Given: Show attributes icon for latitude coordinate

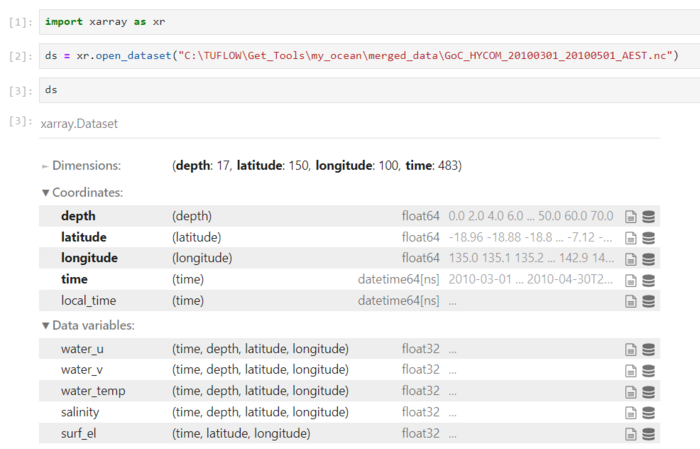Looking at the screenshot, I should coord(630,238).
